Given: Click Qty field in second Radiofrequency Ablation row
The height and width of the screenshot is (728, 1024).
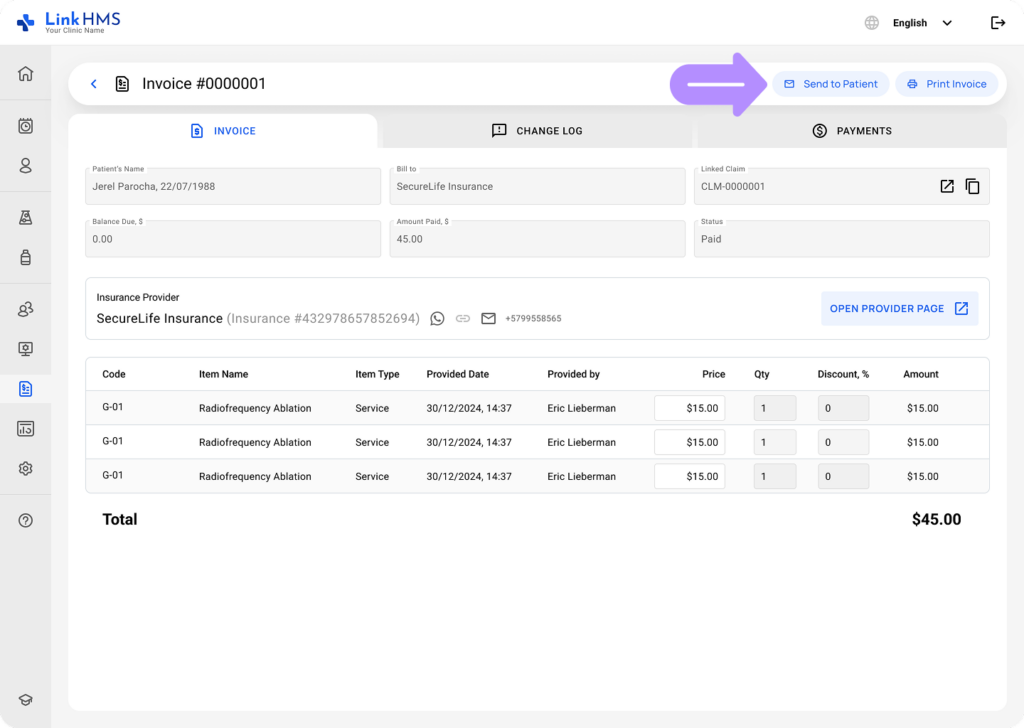Looking at the screenshot, I should click(775, 442).
